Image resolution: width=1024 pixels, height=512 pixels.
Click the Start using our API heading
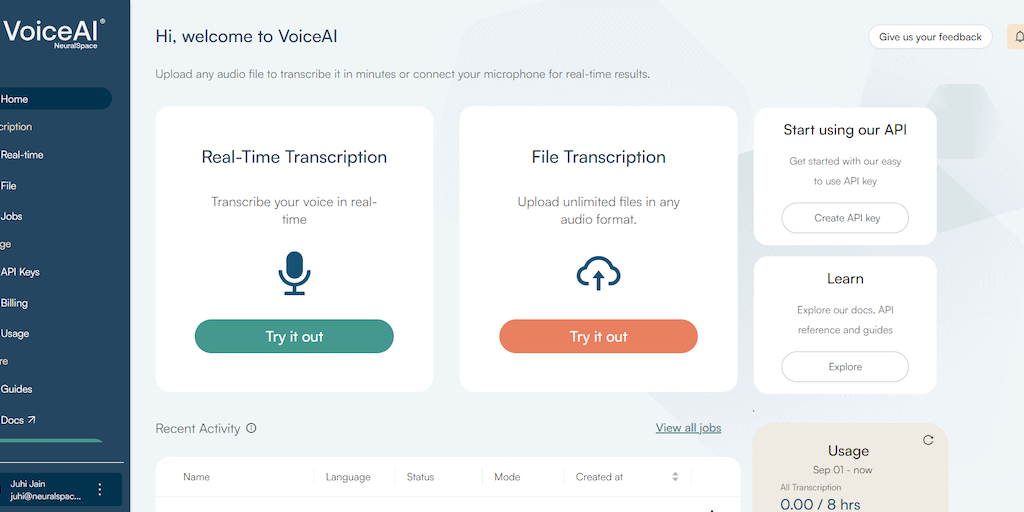coord(845,129)
